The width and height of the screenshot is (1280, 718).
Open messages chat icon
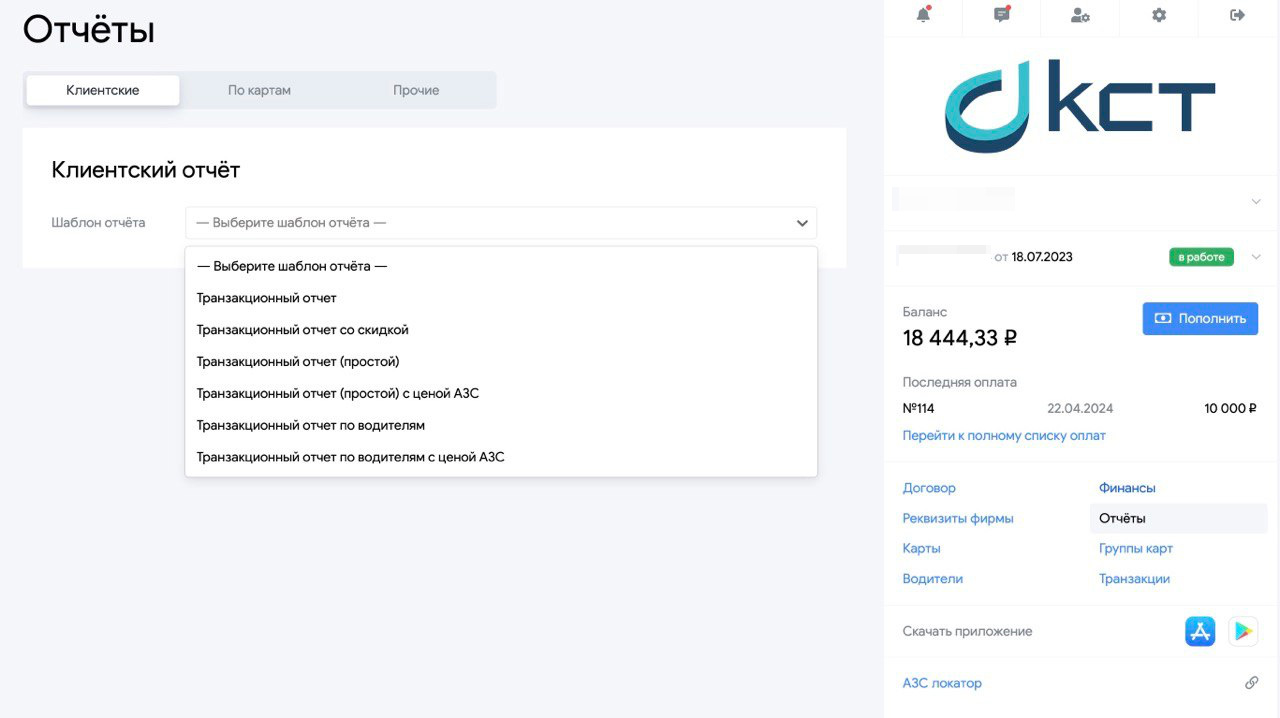point(1001,15)
